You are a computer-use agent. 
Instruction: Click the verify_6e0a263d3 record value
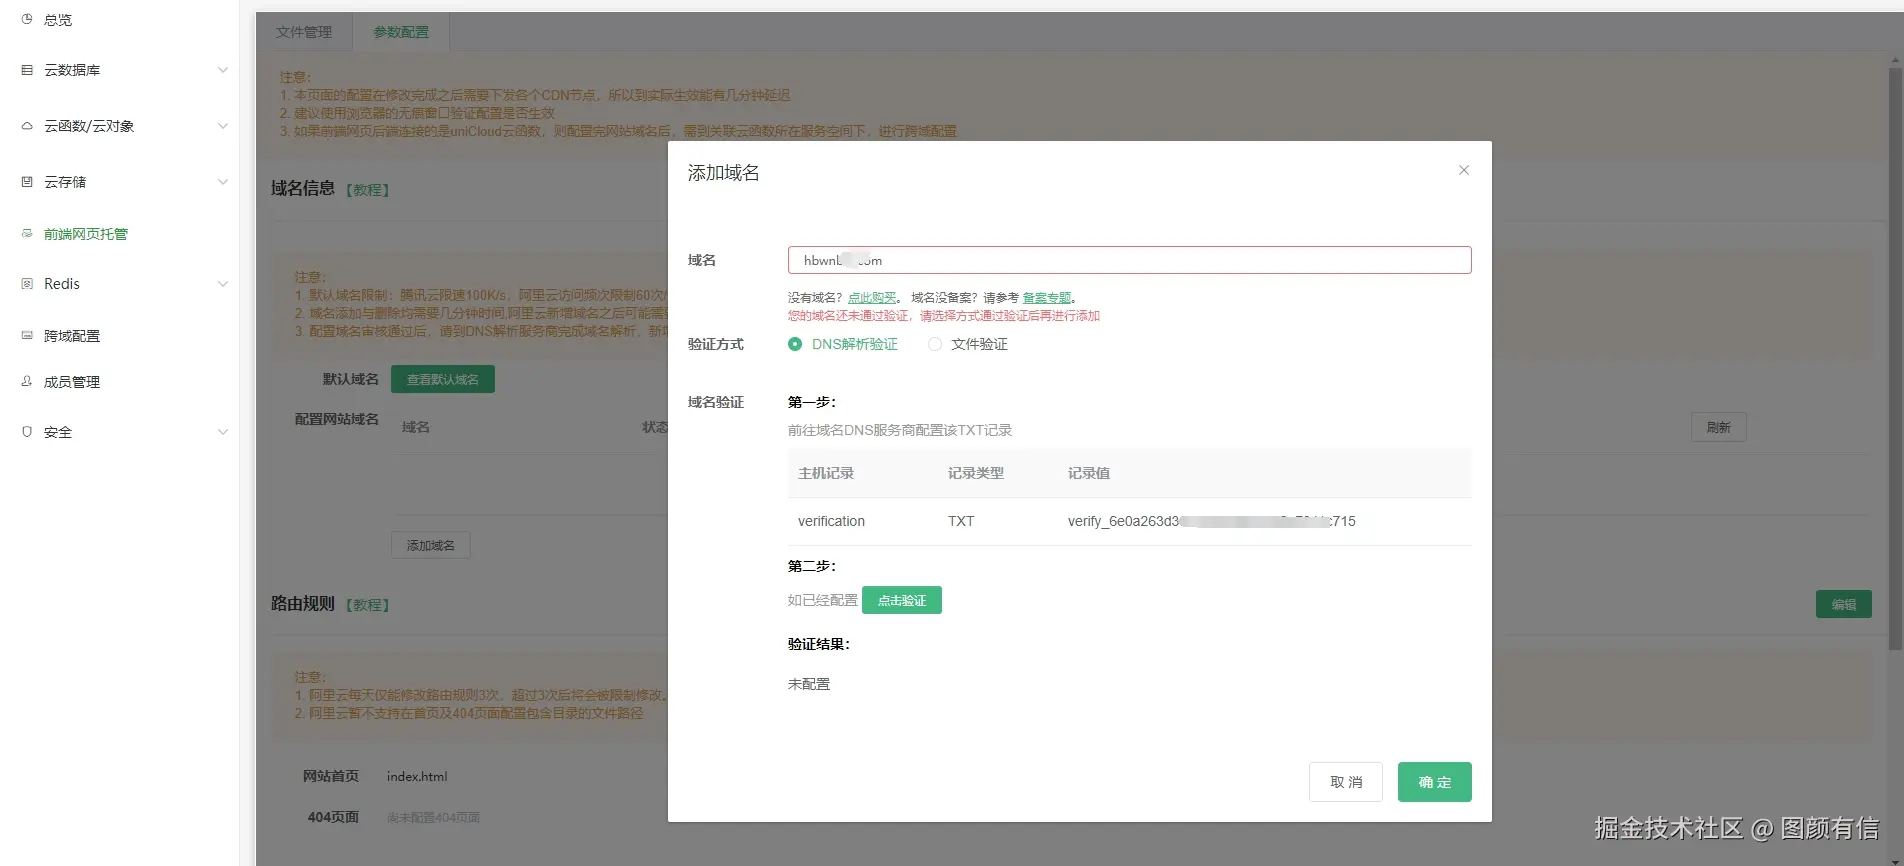(x=1212, y=521)
